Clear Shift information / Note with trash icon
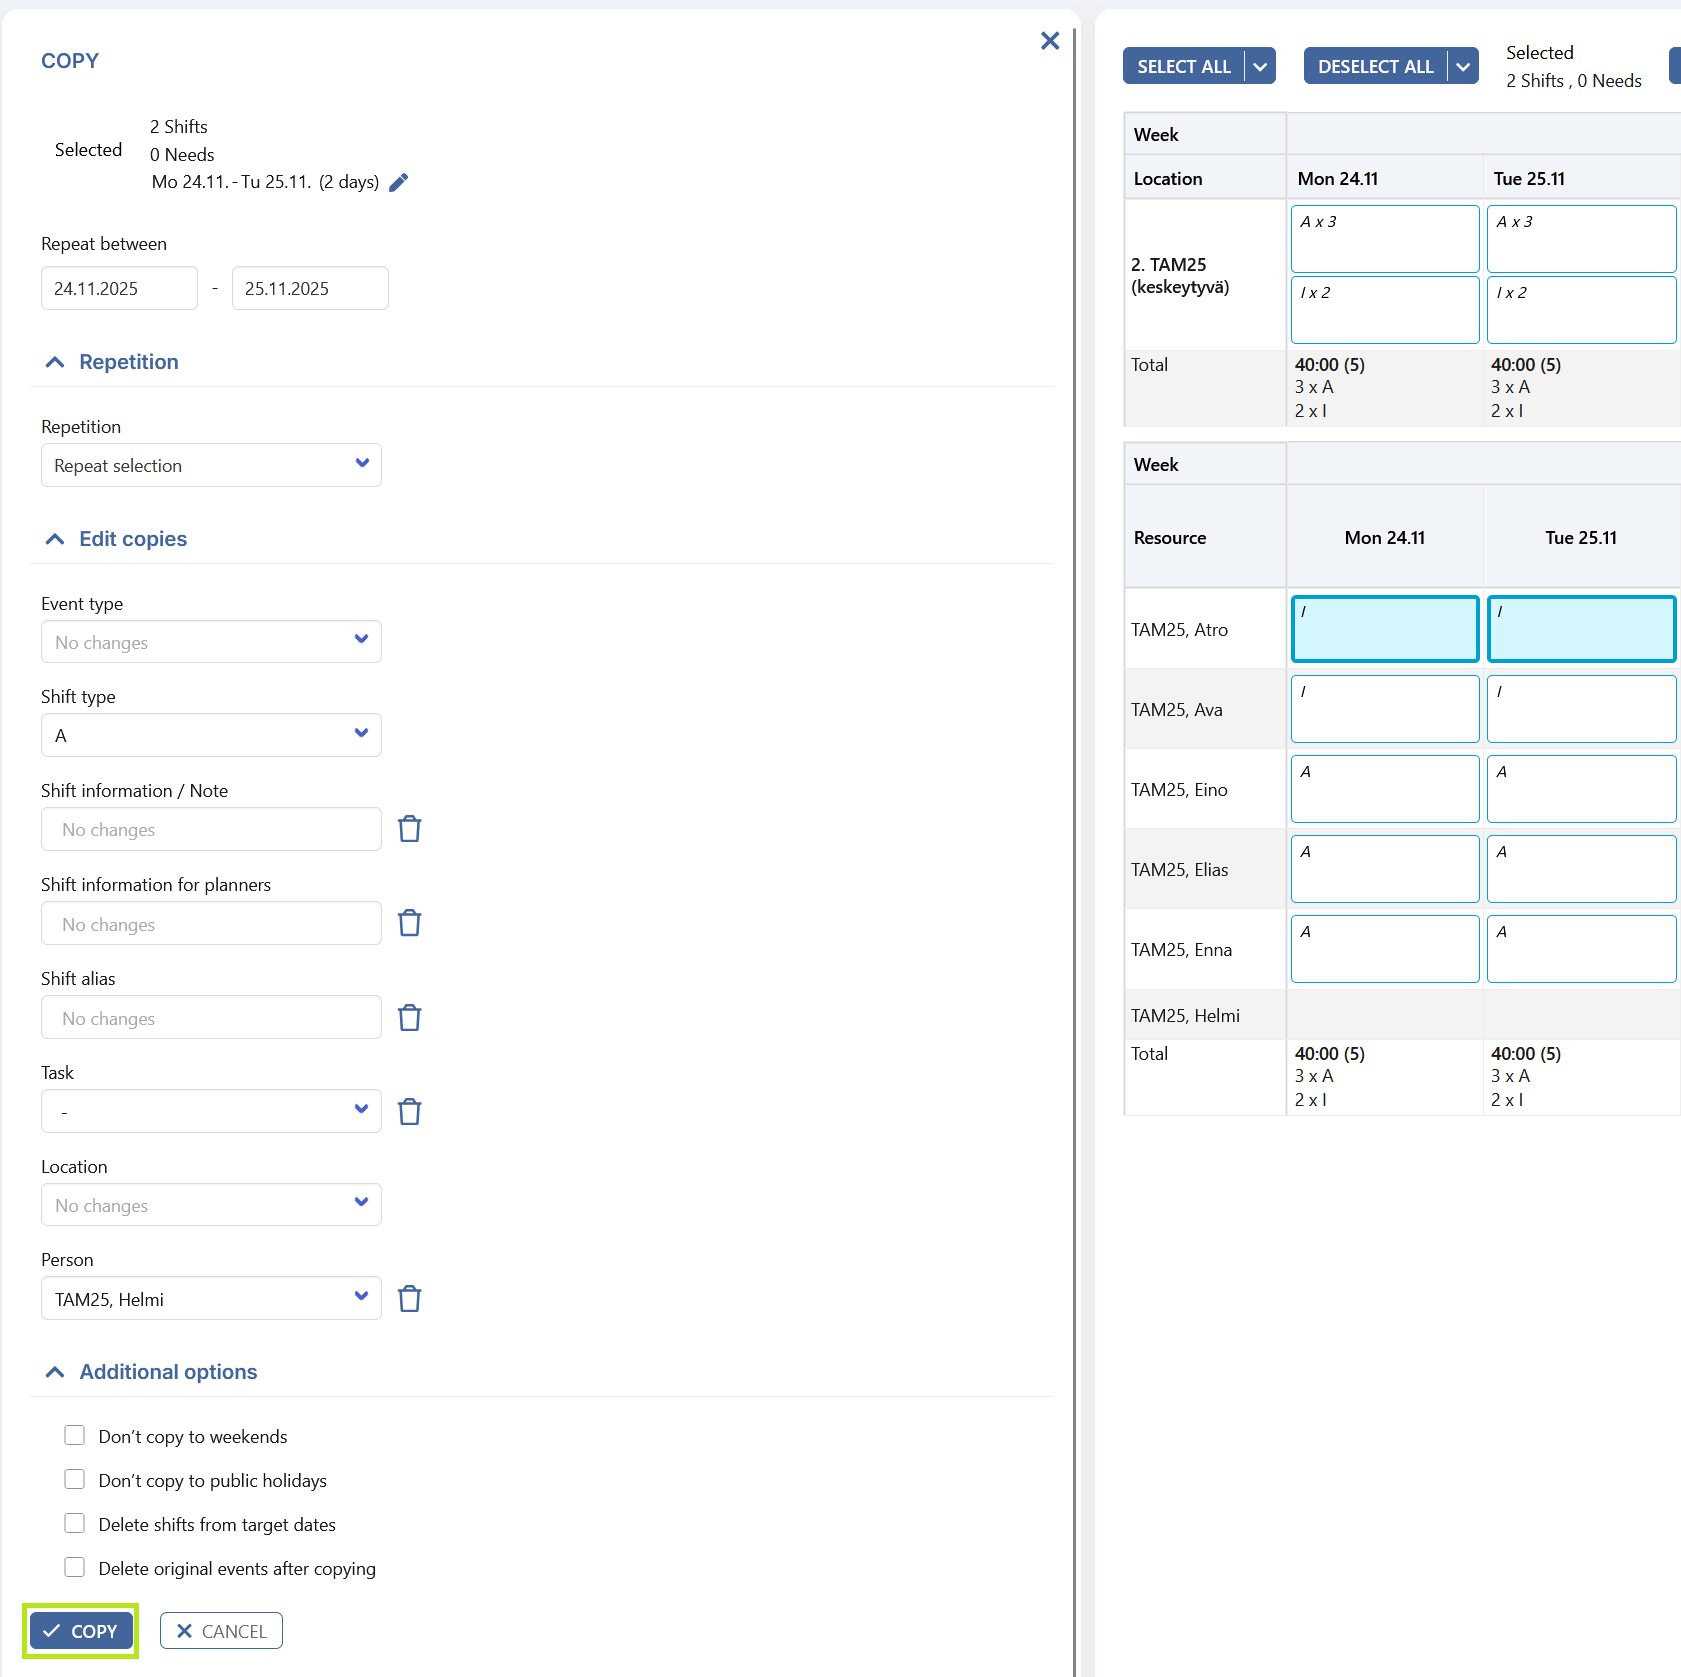 [410, 829]
